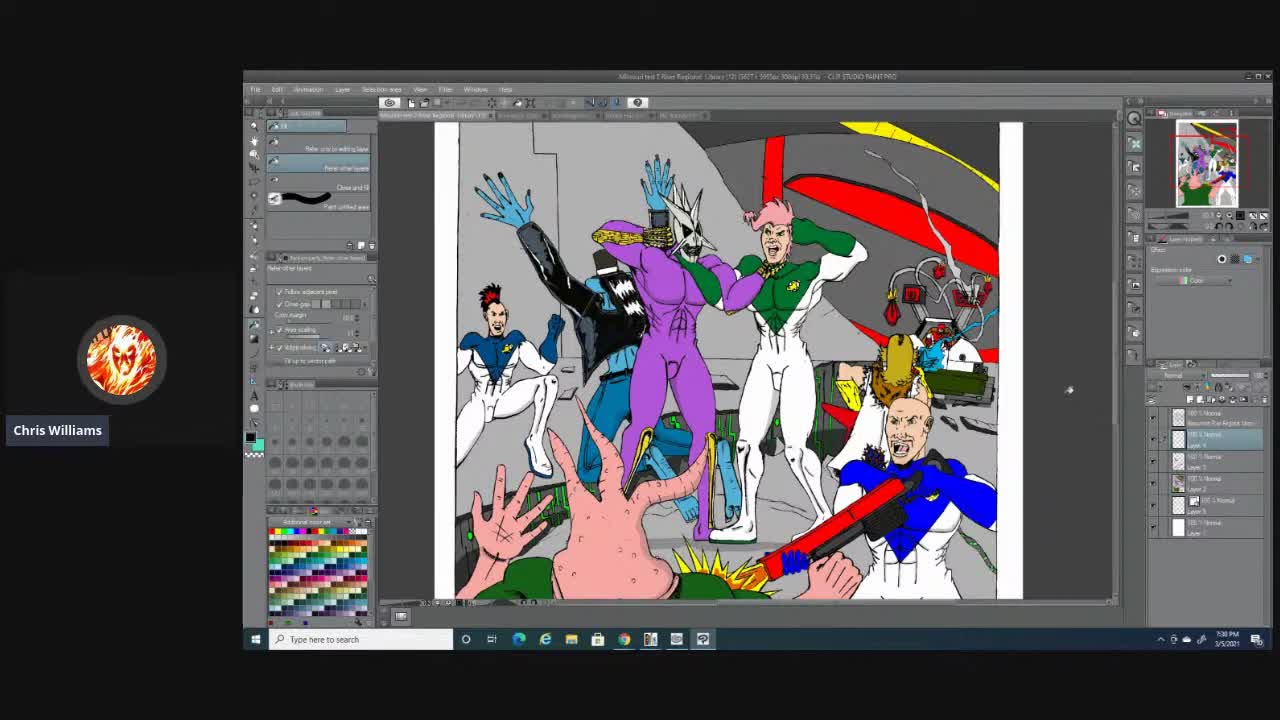
Task: Click the Navigator canvas thumbnail
Action: 1207,164
